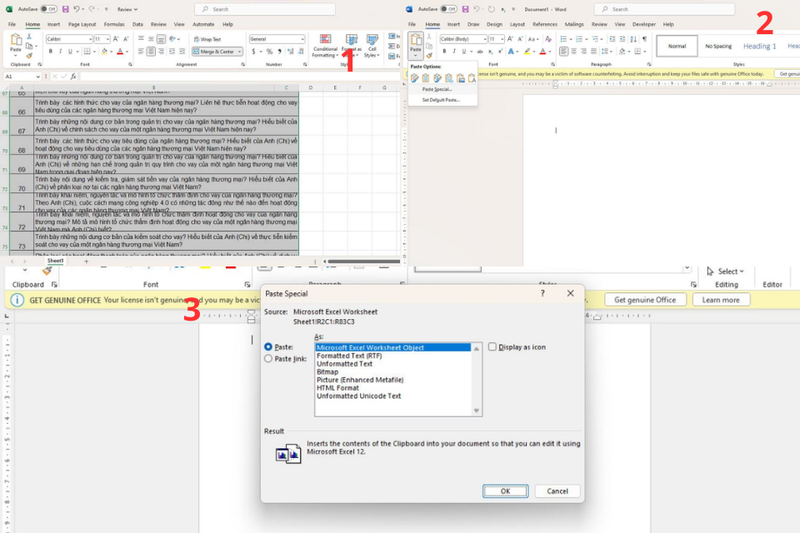The width and height of the screenshot is (800, 533).
Task: Open the Select dropdown in Word's Editing group
Action: click(x=726, y=271)
